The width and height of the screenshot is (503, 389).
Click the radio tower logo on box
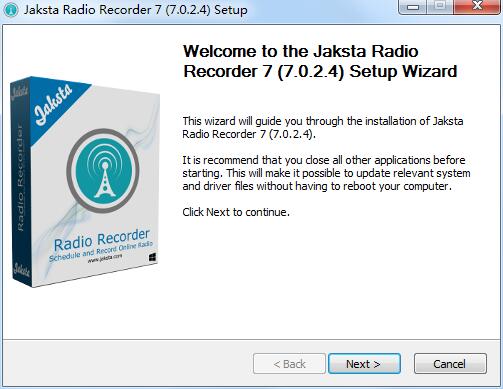click(x=104, y=171)
